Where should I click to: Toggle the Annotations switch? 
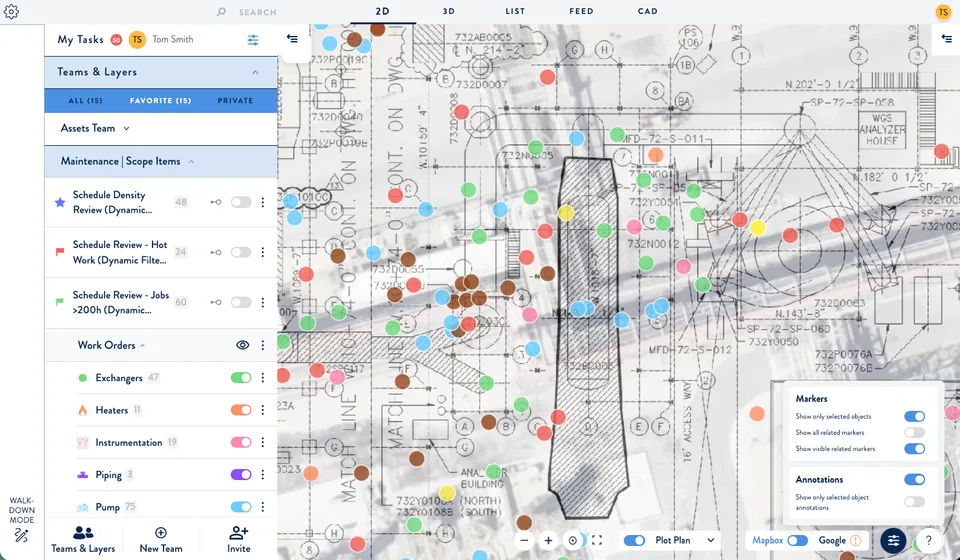[915, 479]
